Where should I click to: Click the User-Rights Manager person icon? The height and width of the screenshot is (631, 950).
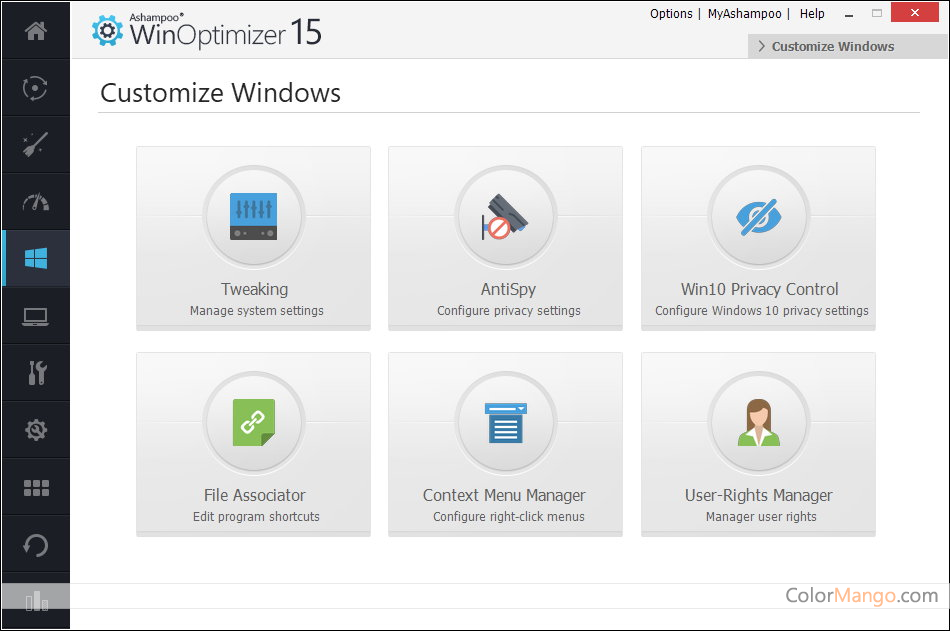(x=759, y=422)
